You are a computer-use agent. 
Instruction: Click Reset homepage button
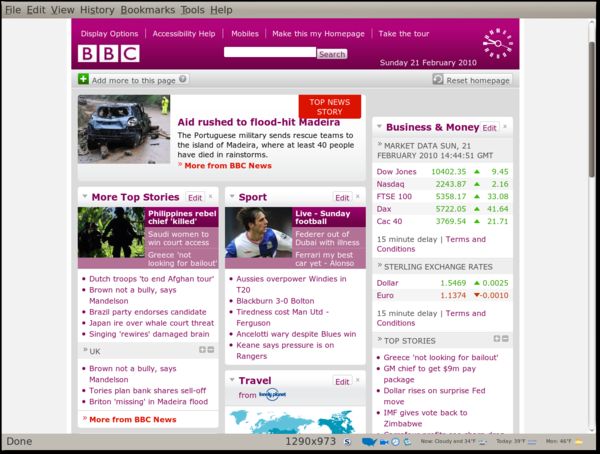[x=472, y=80]
